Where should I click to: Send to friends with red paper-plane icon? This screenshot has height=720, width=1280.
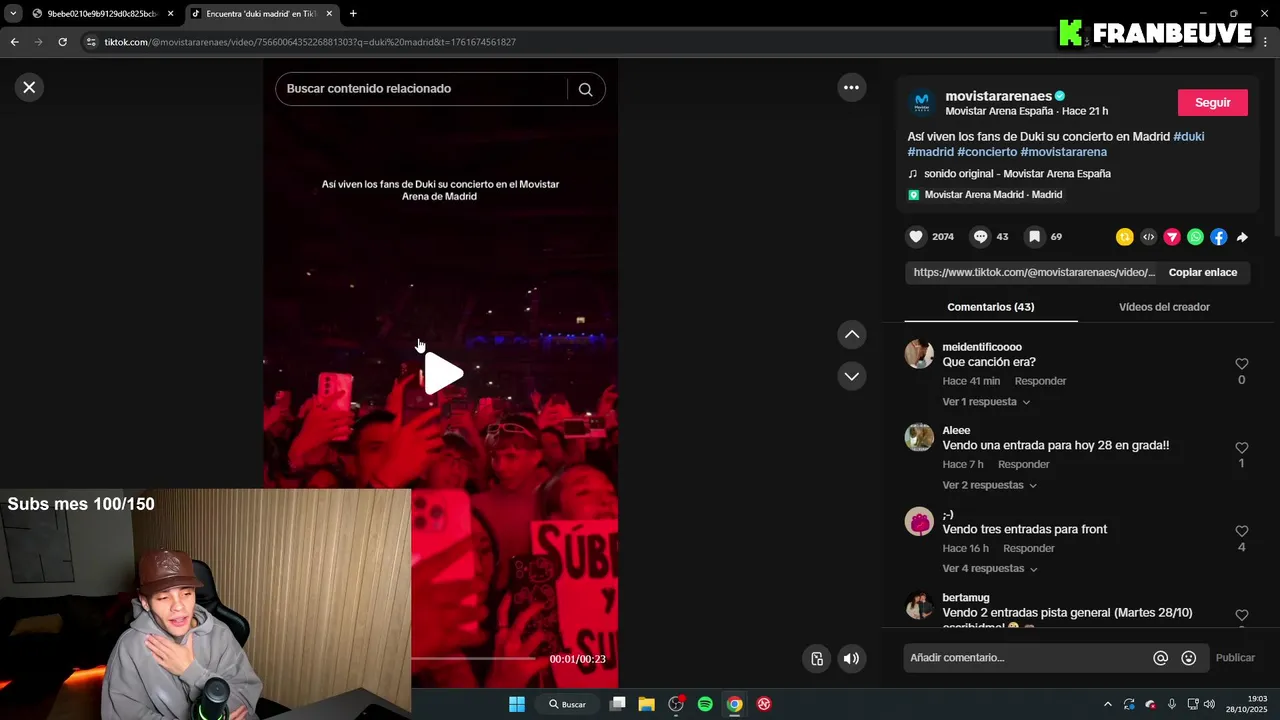pyautogui.click(x=1172, y=237)
